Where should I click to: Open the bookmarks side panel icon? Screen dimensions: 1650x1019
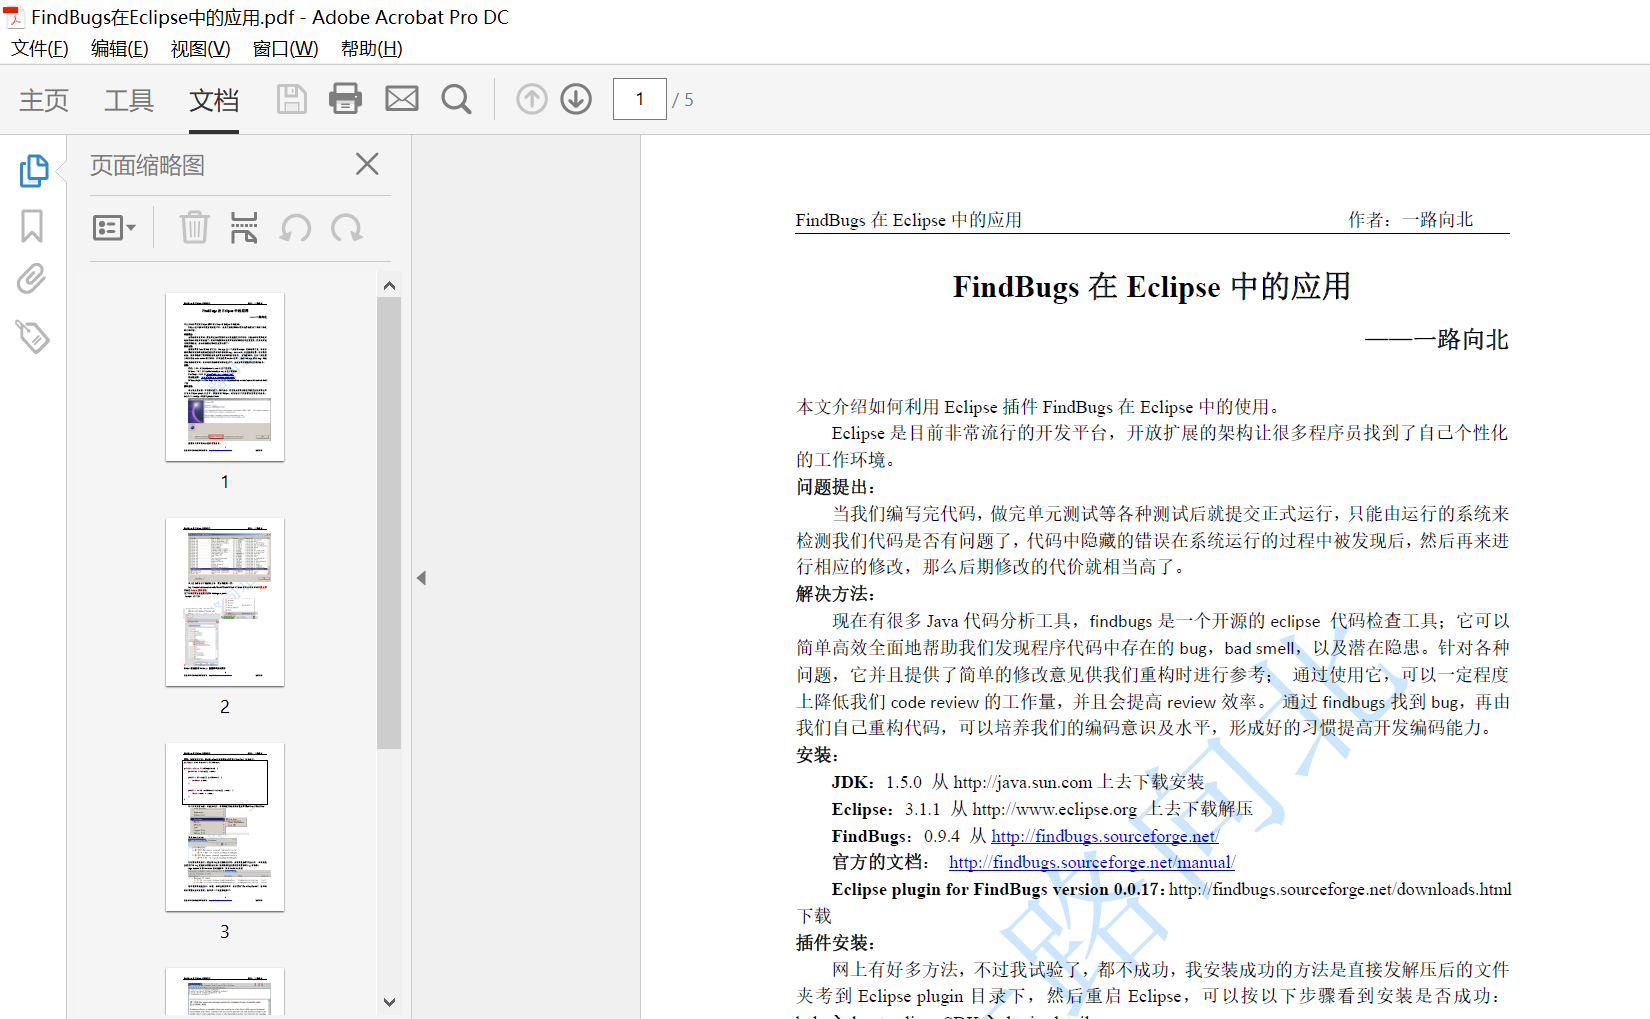pos(32,226)
